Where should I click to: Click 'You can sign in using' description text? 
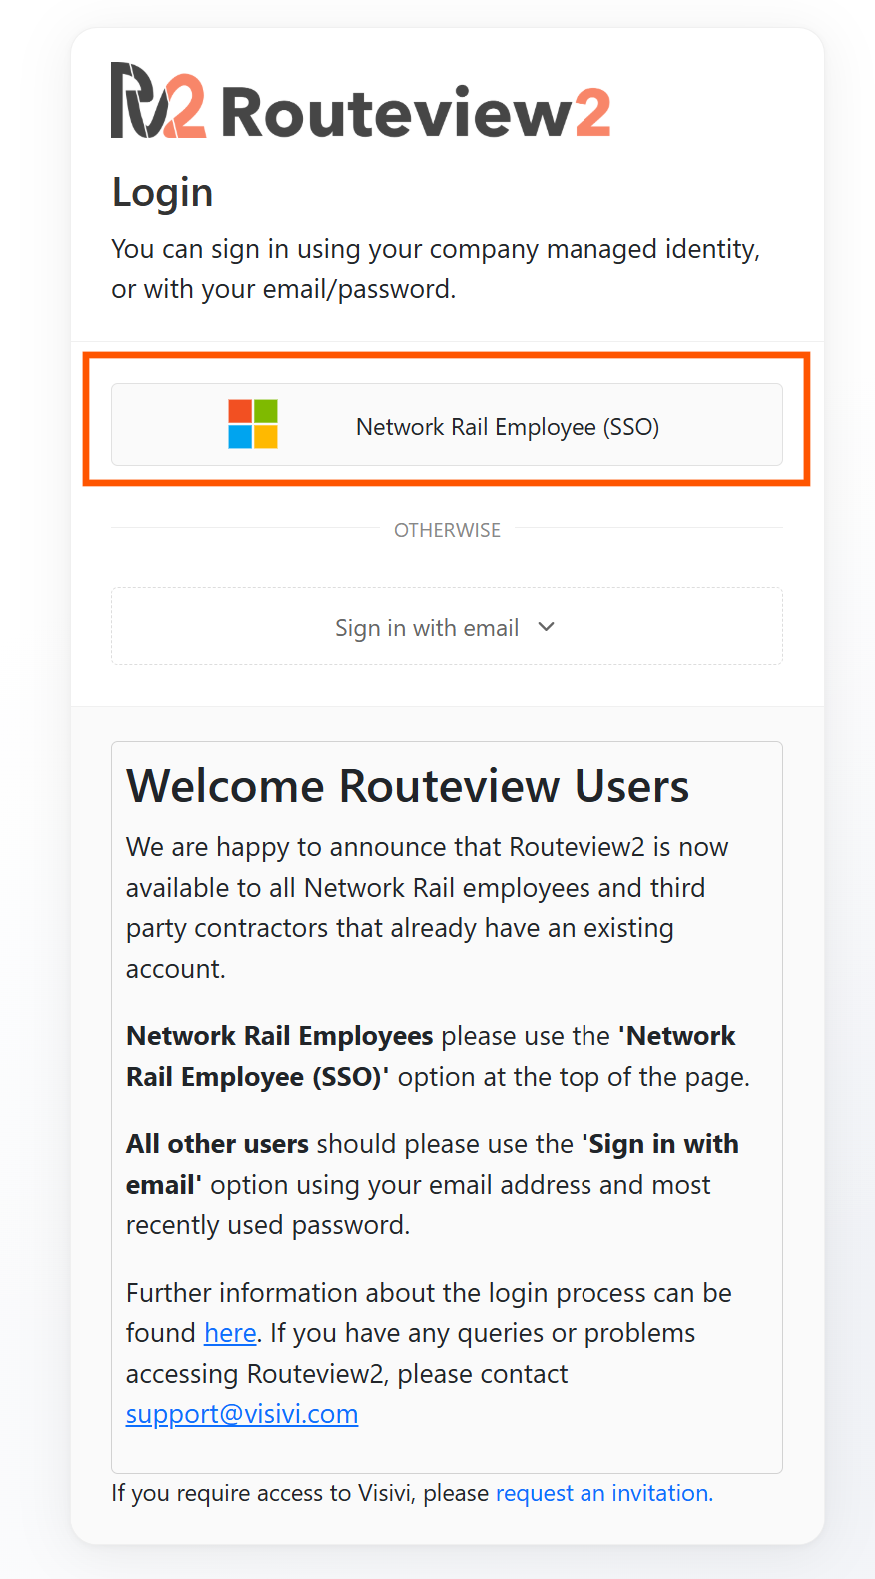[436, 269]
